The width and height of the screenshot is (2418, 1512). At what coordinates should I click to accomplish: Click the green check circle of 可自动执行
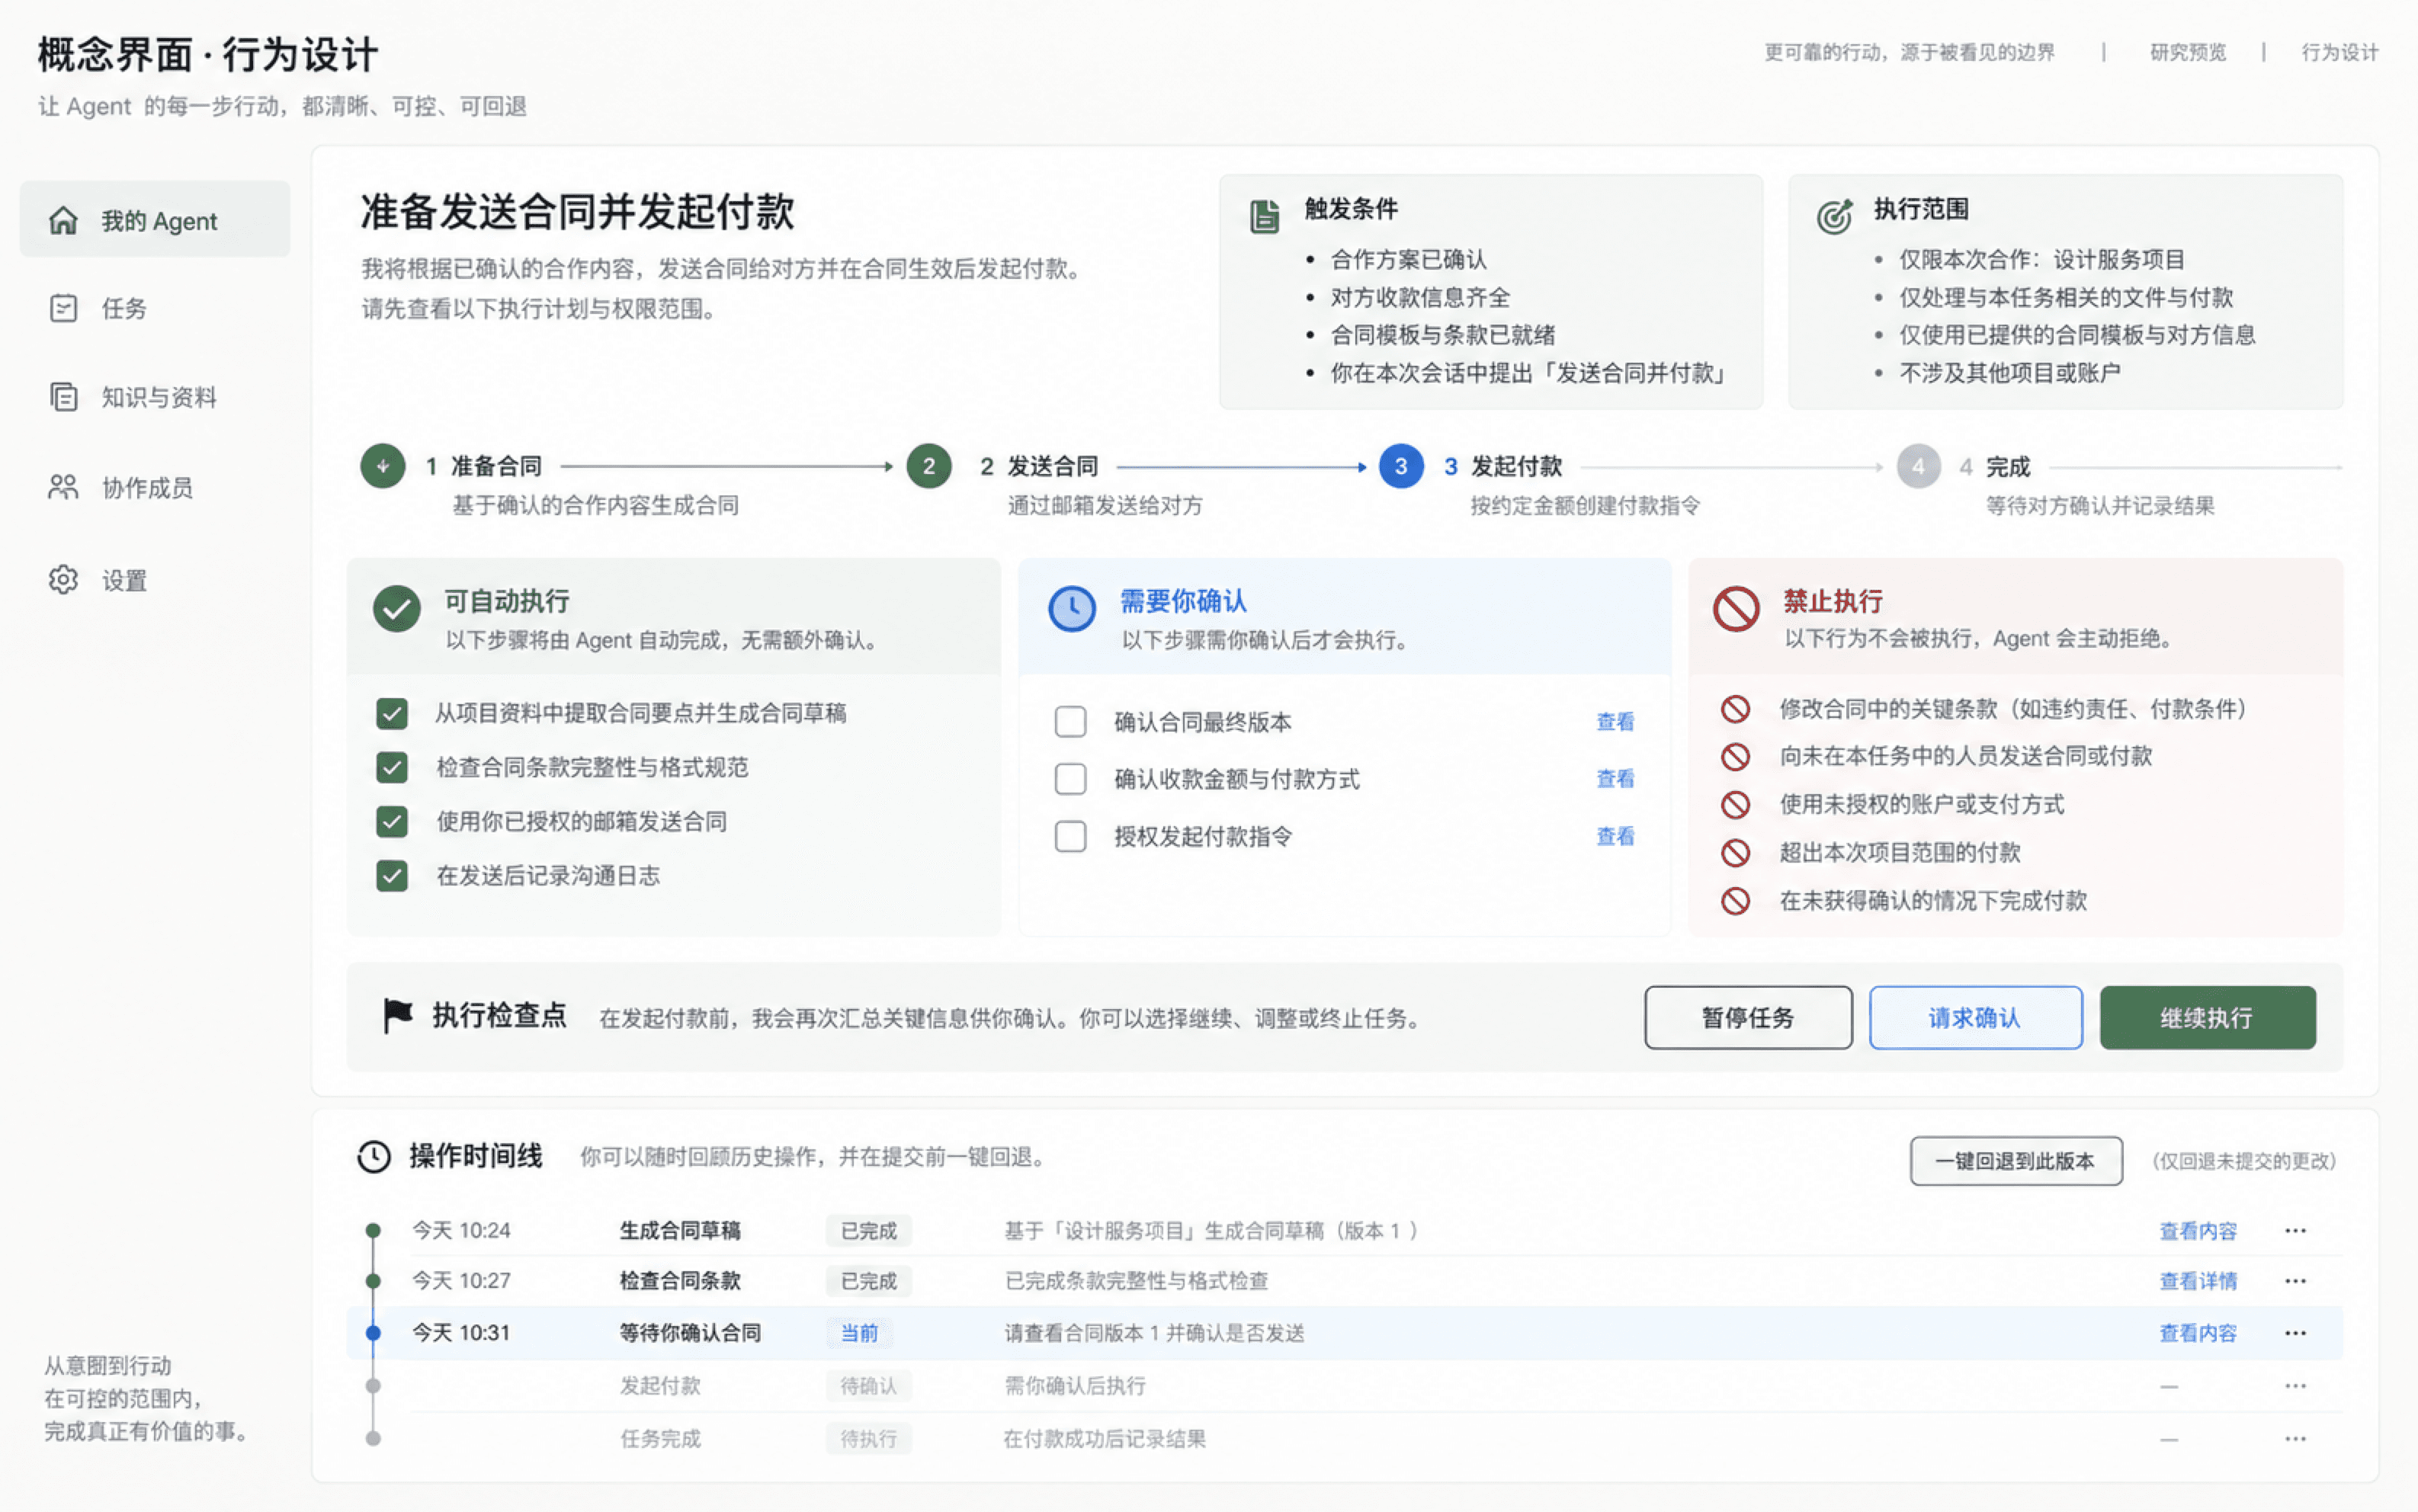pos(397,609)
